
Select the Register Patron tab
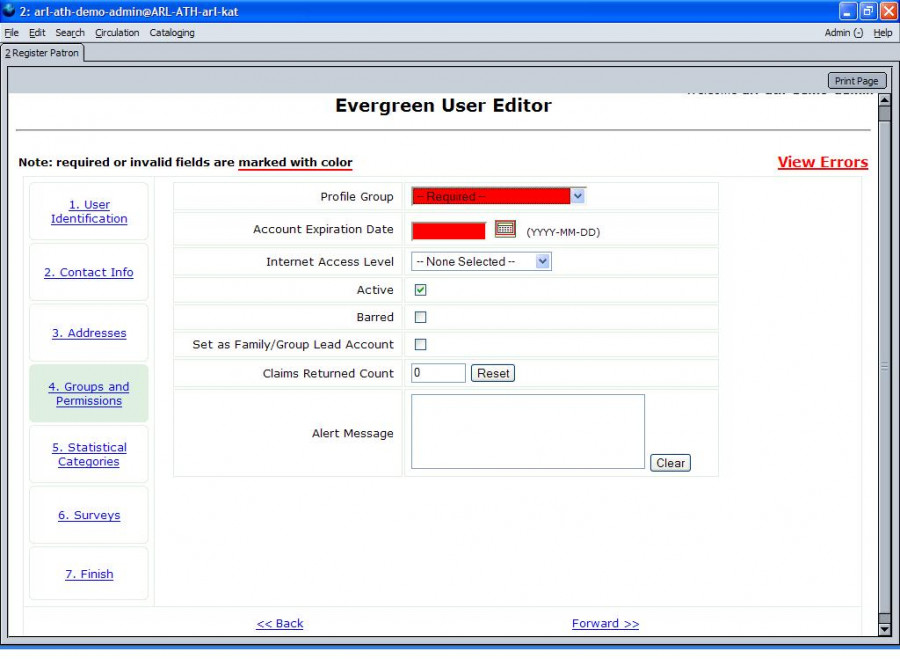(44, 53)
